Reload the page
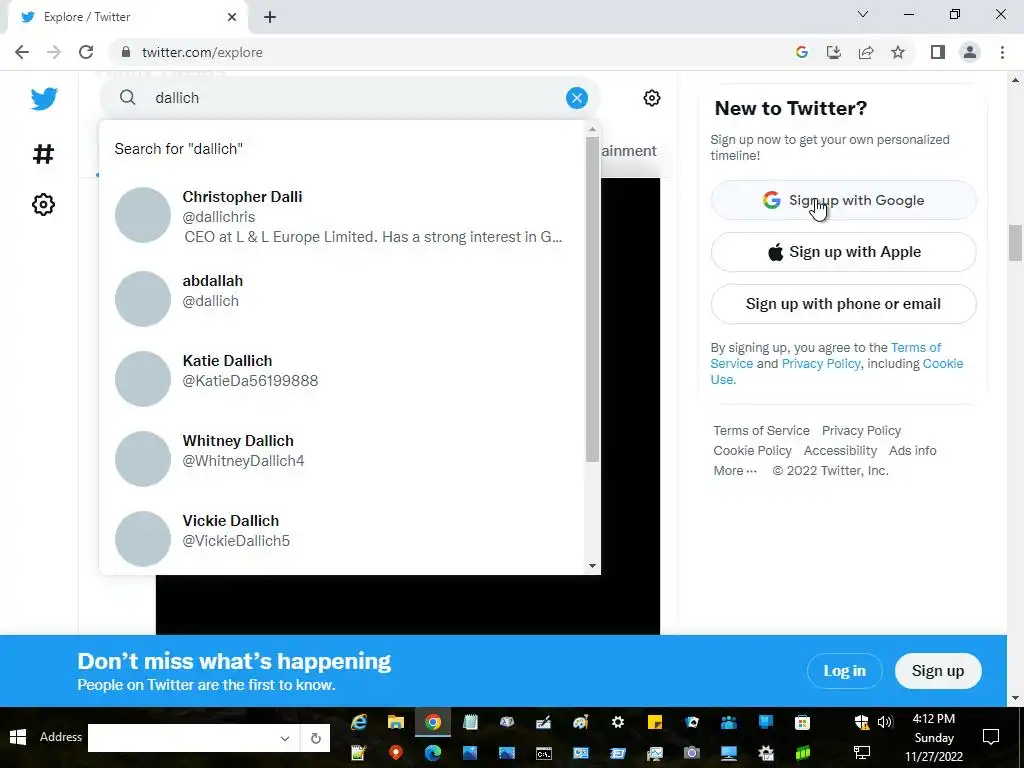Image resolution: width=1024 pixels, height=768 pixels. point(86,52)
